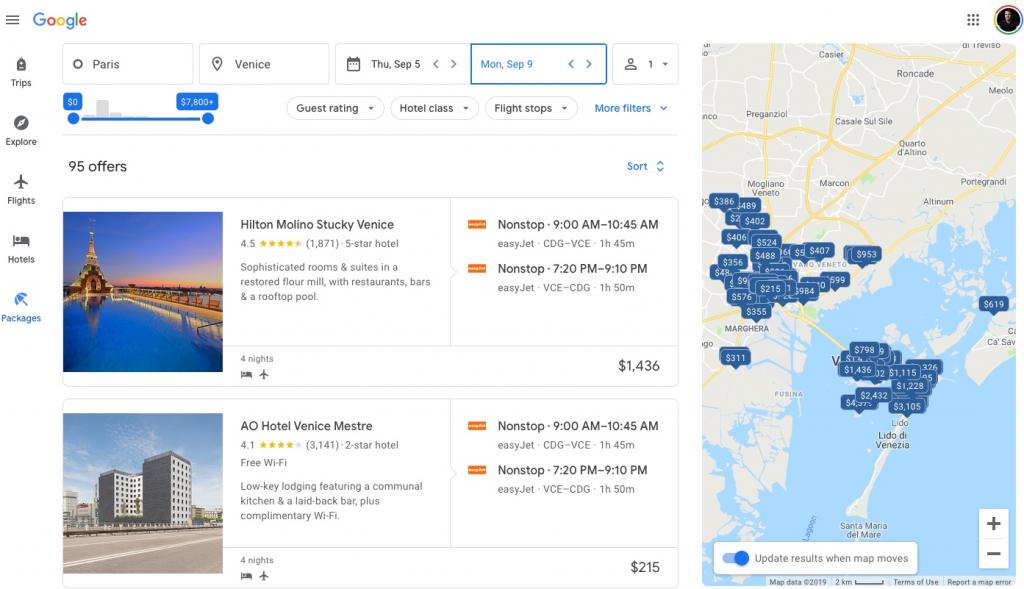Select the $798 map price marker

[864, 350]
